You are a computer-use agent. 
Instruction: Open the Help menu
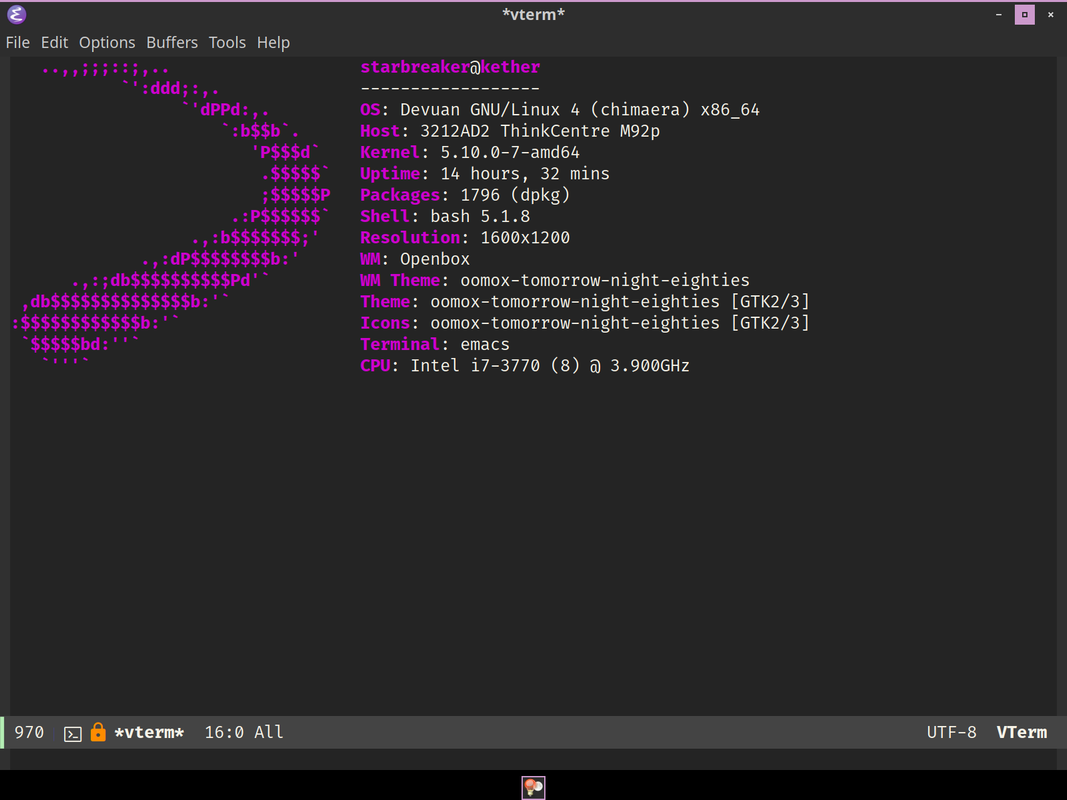[x=274, y=42]
